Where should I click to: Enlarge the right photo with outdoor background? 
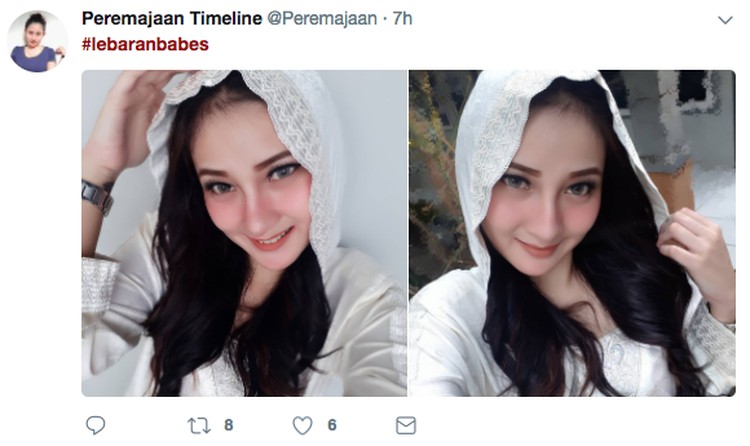tap(572, 233)
